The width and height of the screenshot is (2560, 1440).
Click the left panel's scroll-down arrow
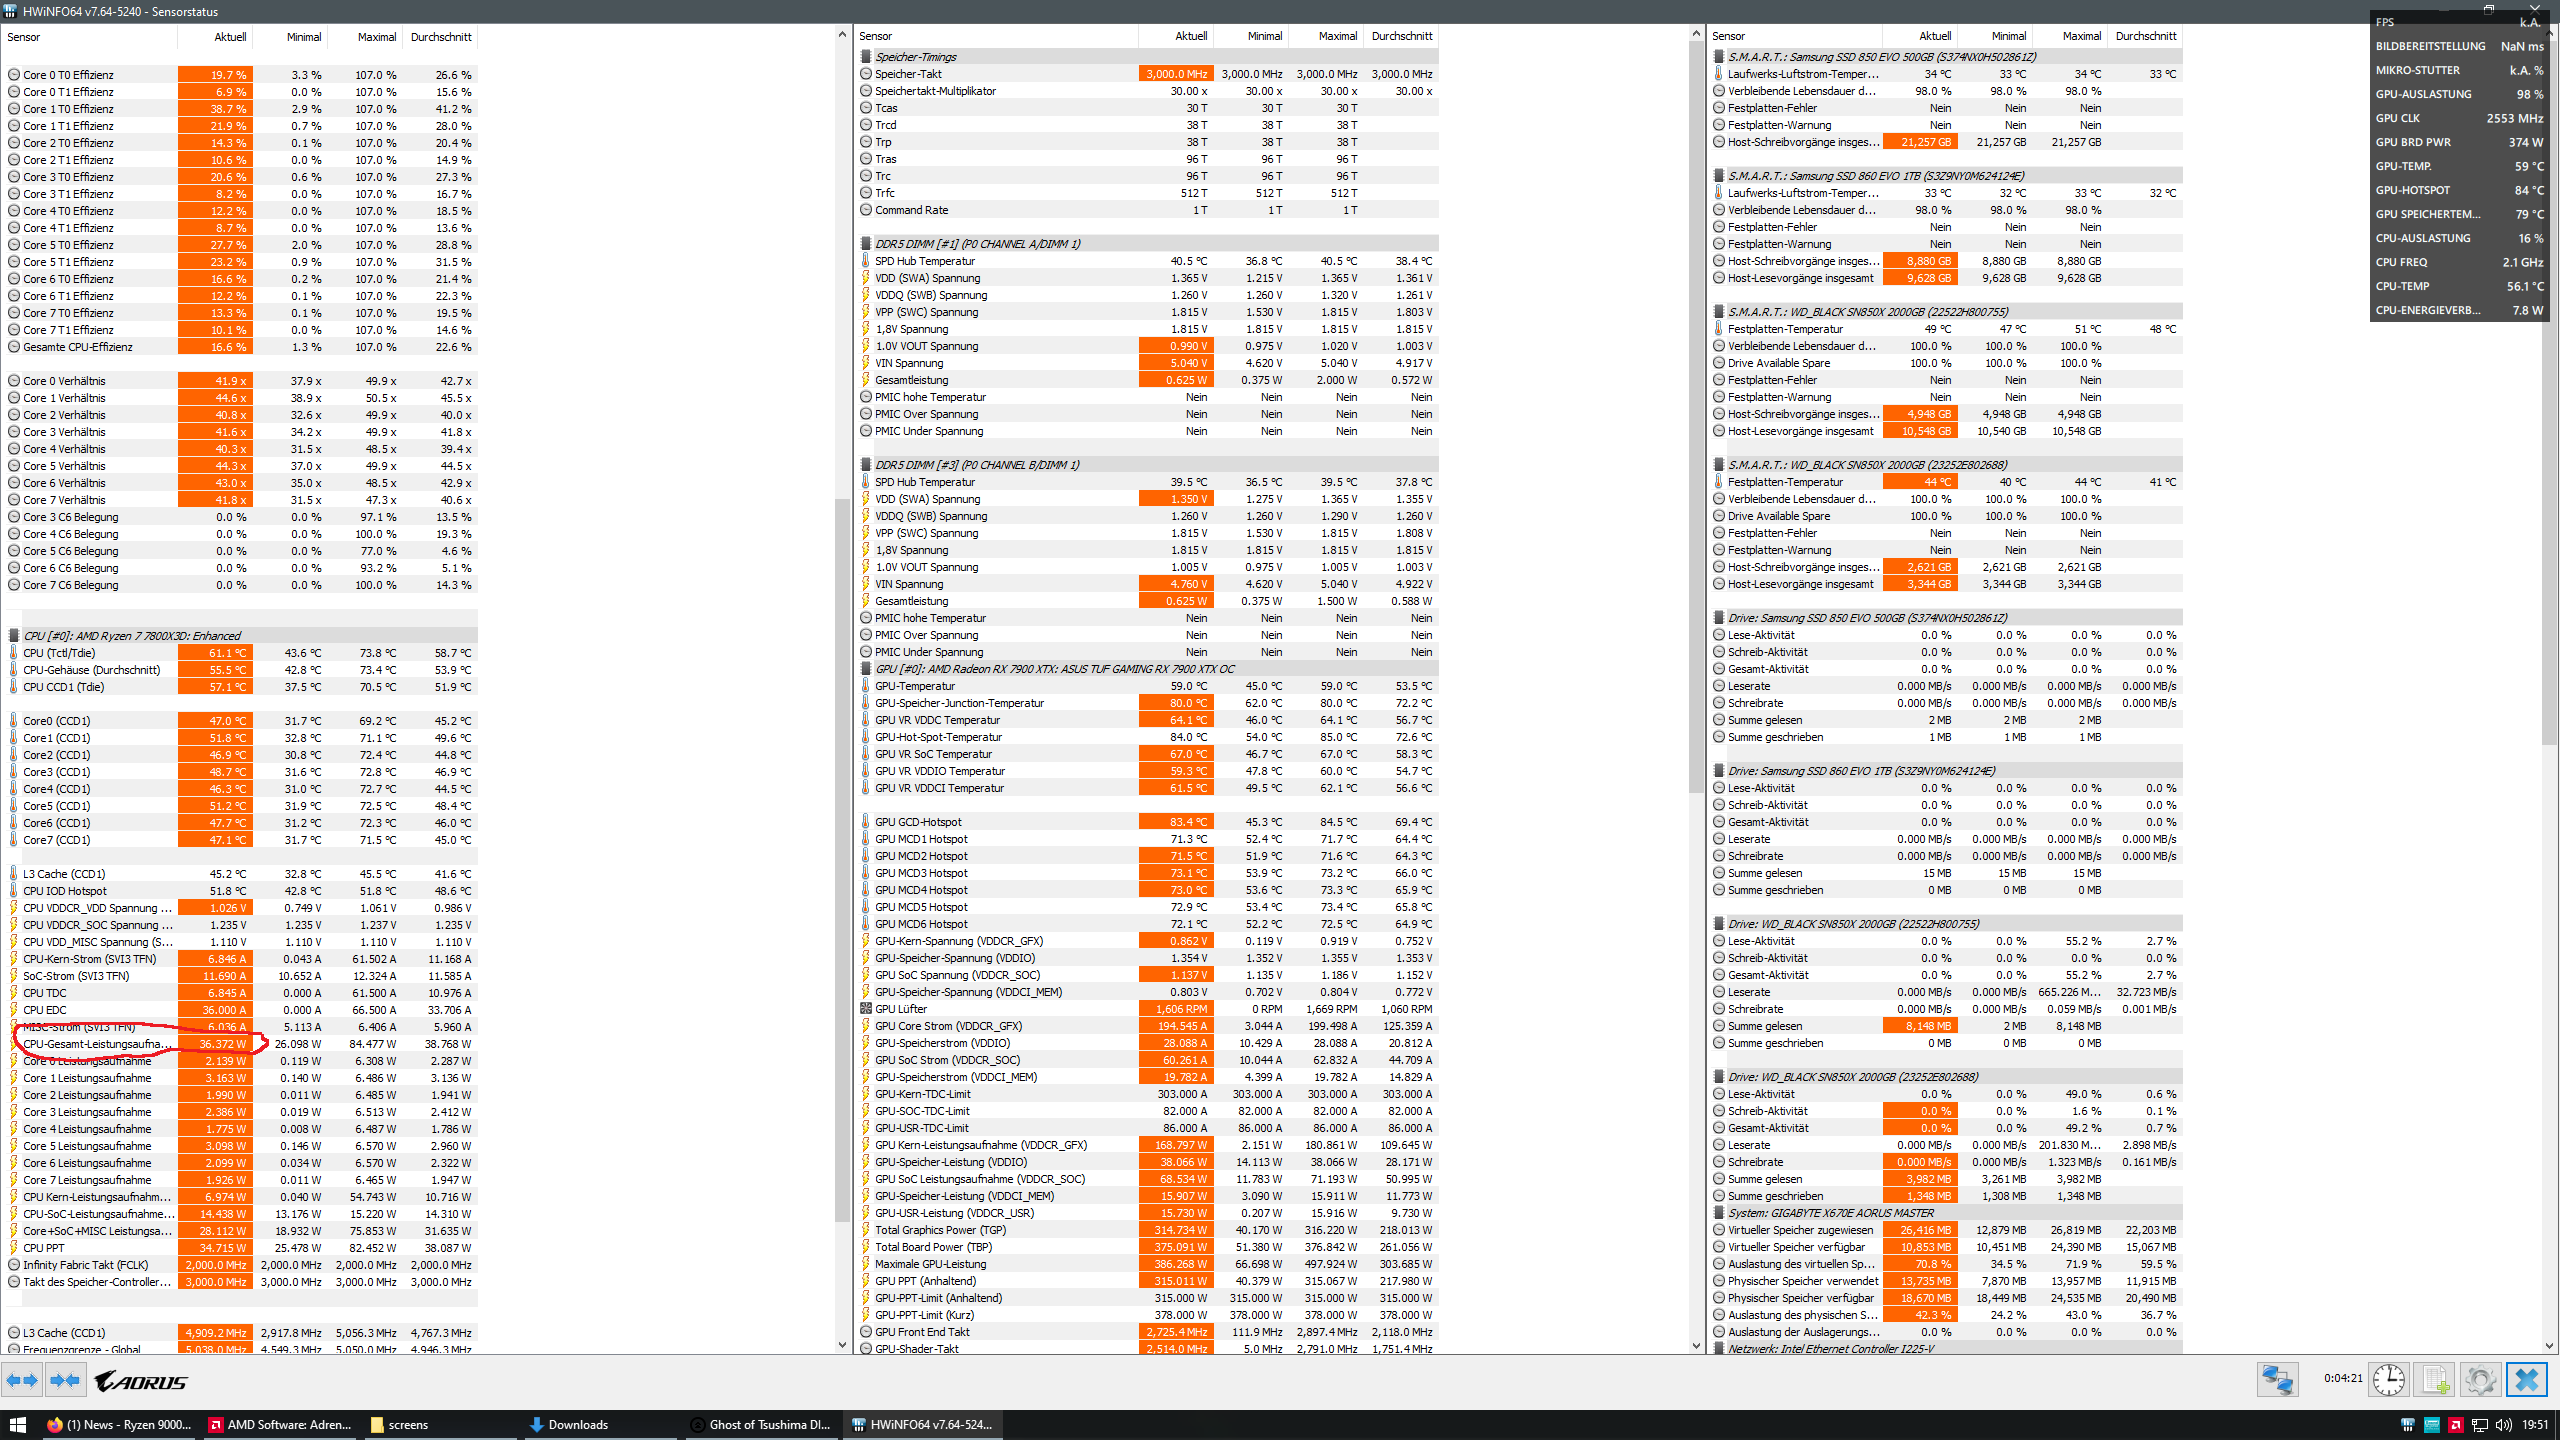click(842, 1345)
